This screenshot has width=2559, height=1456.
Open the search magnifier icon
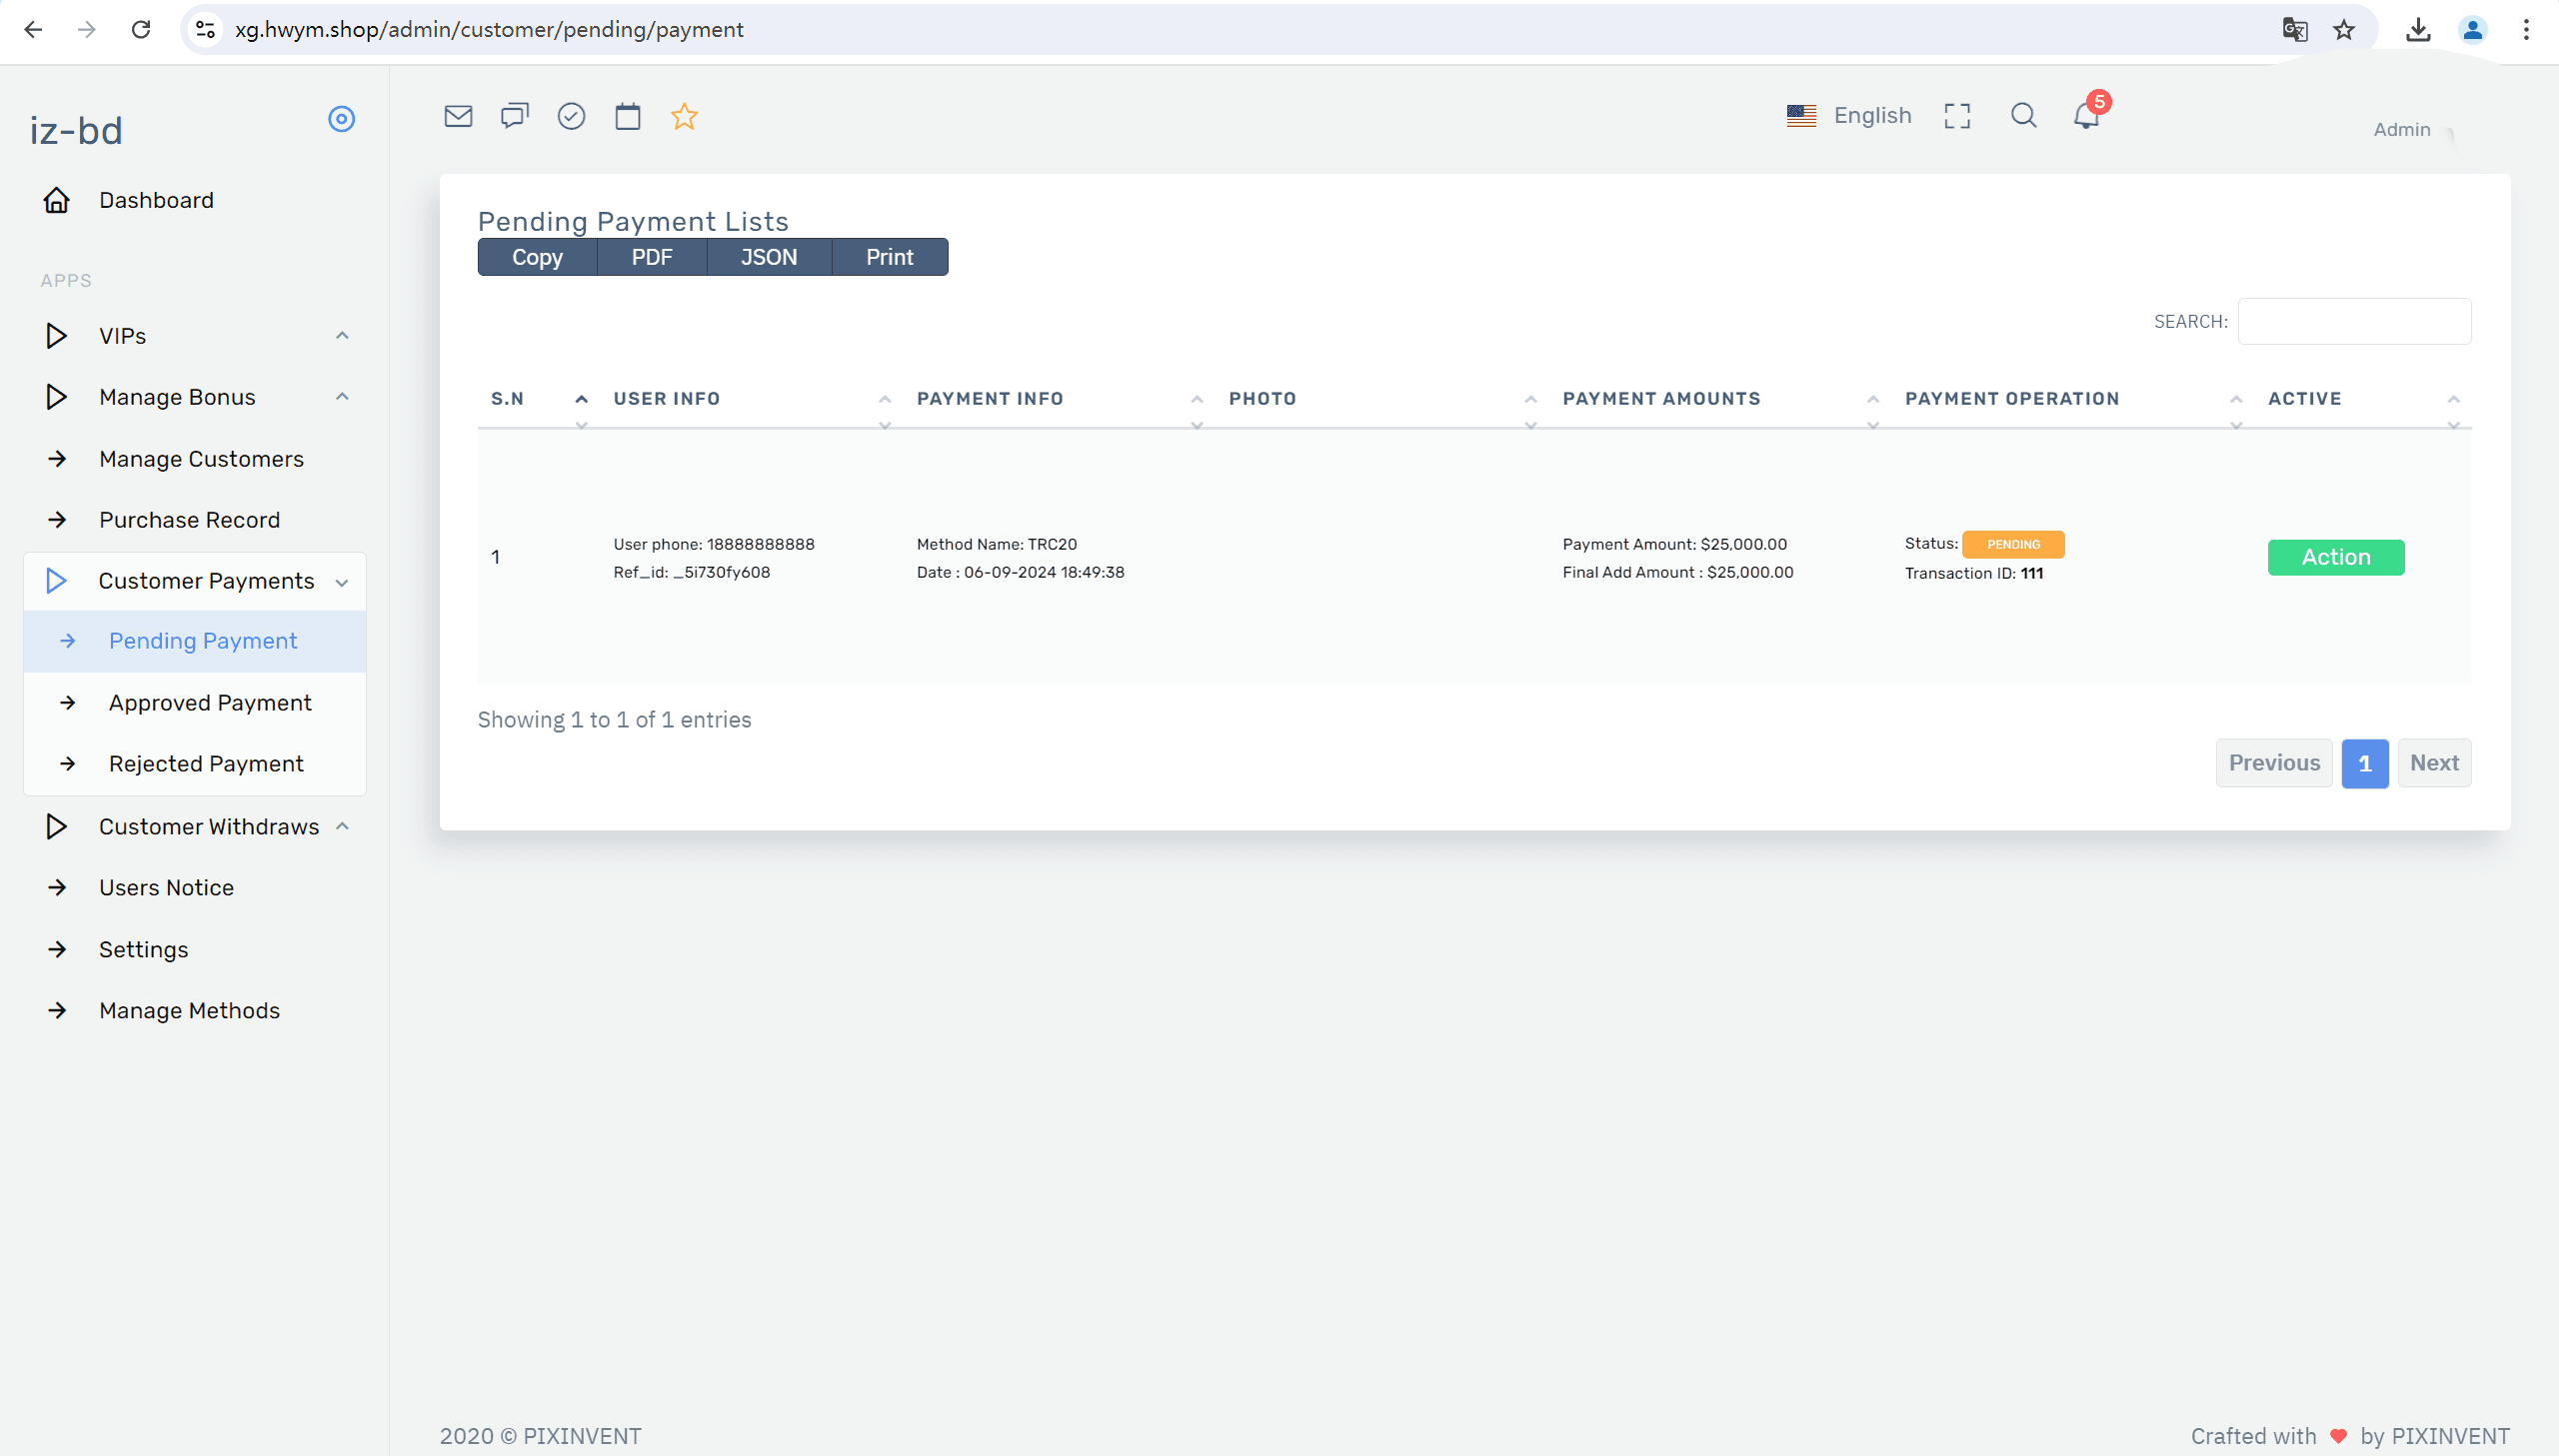[x=2024, y=116]
